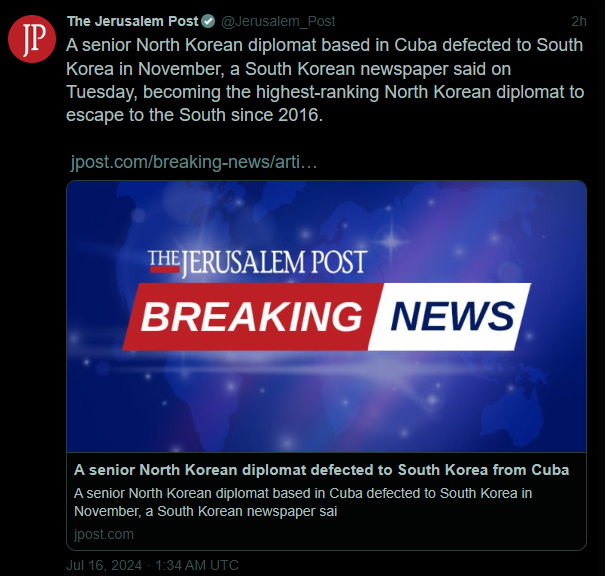This screenshot has width=605, height=576.
Task: Click 'November, a South Korean newspaper sai' card line
Action: pos(206,512)
